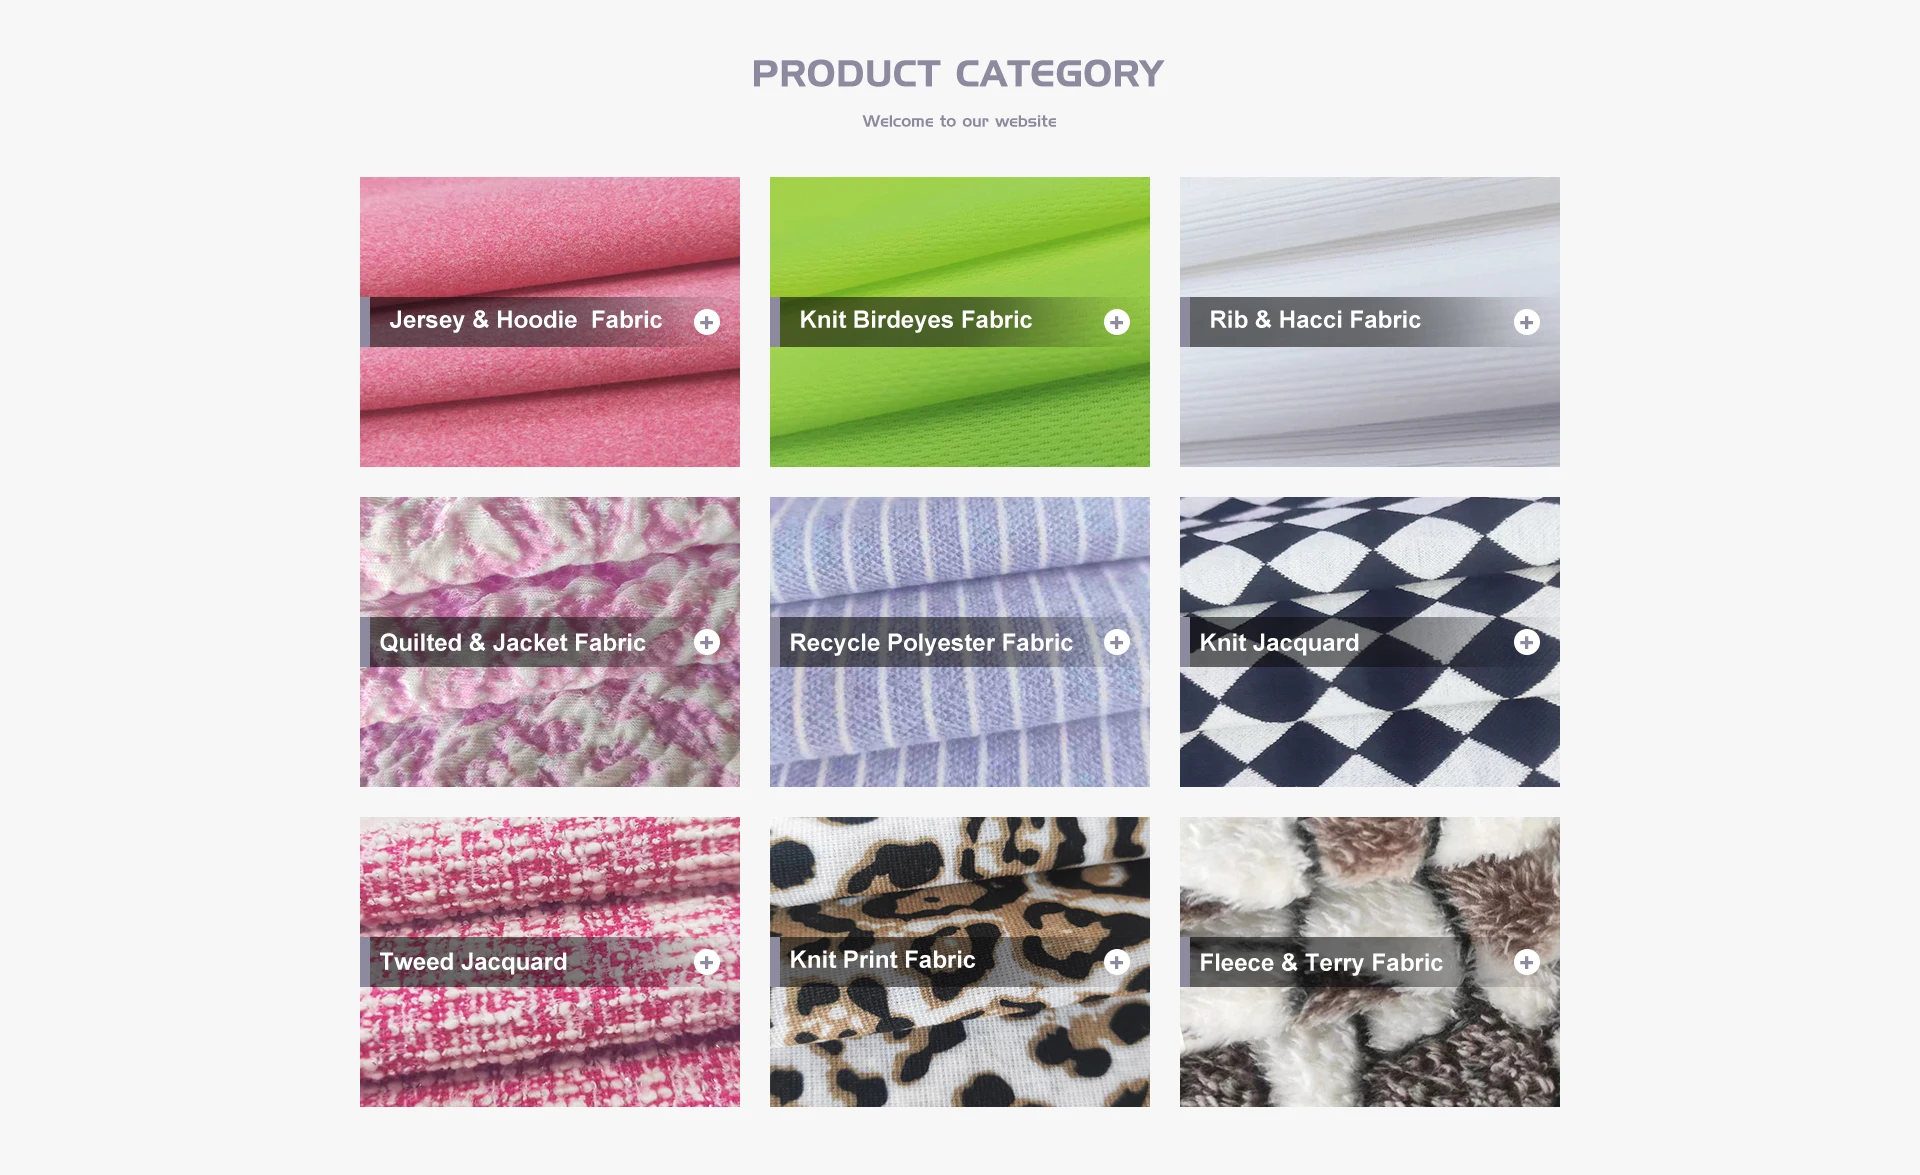
Task: Open the Tweed Jacquard category label
Action: pos(473,962)
